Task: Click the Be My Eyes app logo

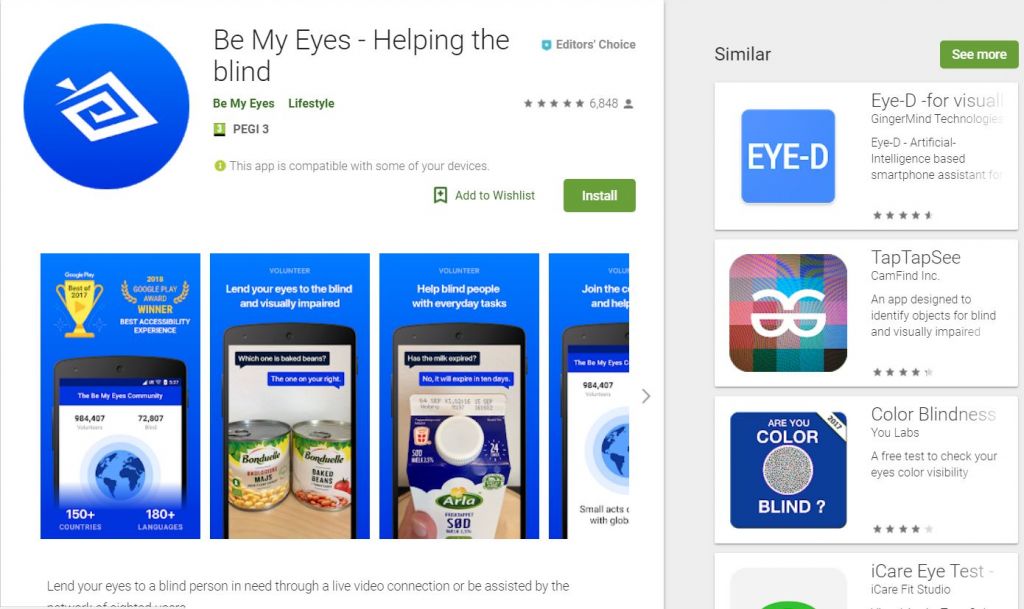Action: [106, 106]
